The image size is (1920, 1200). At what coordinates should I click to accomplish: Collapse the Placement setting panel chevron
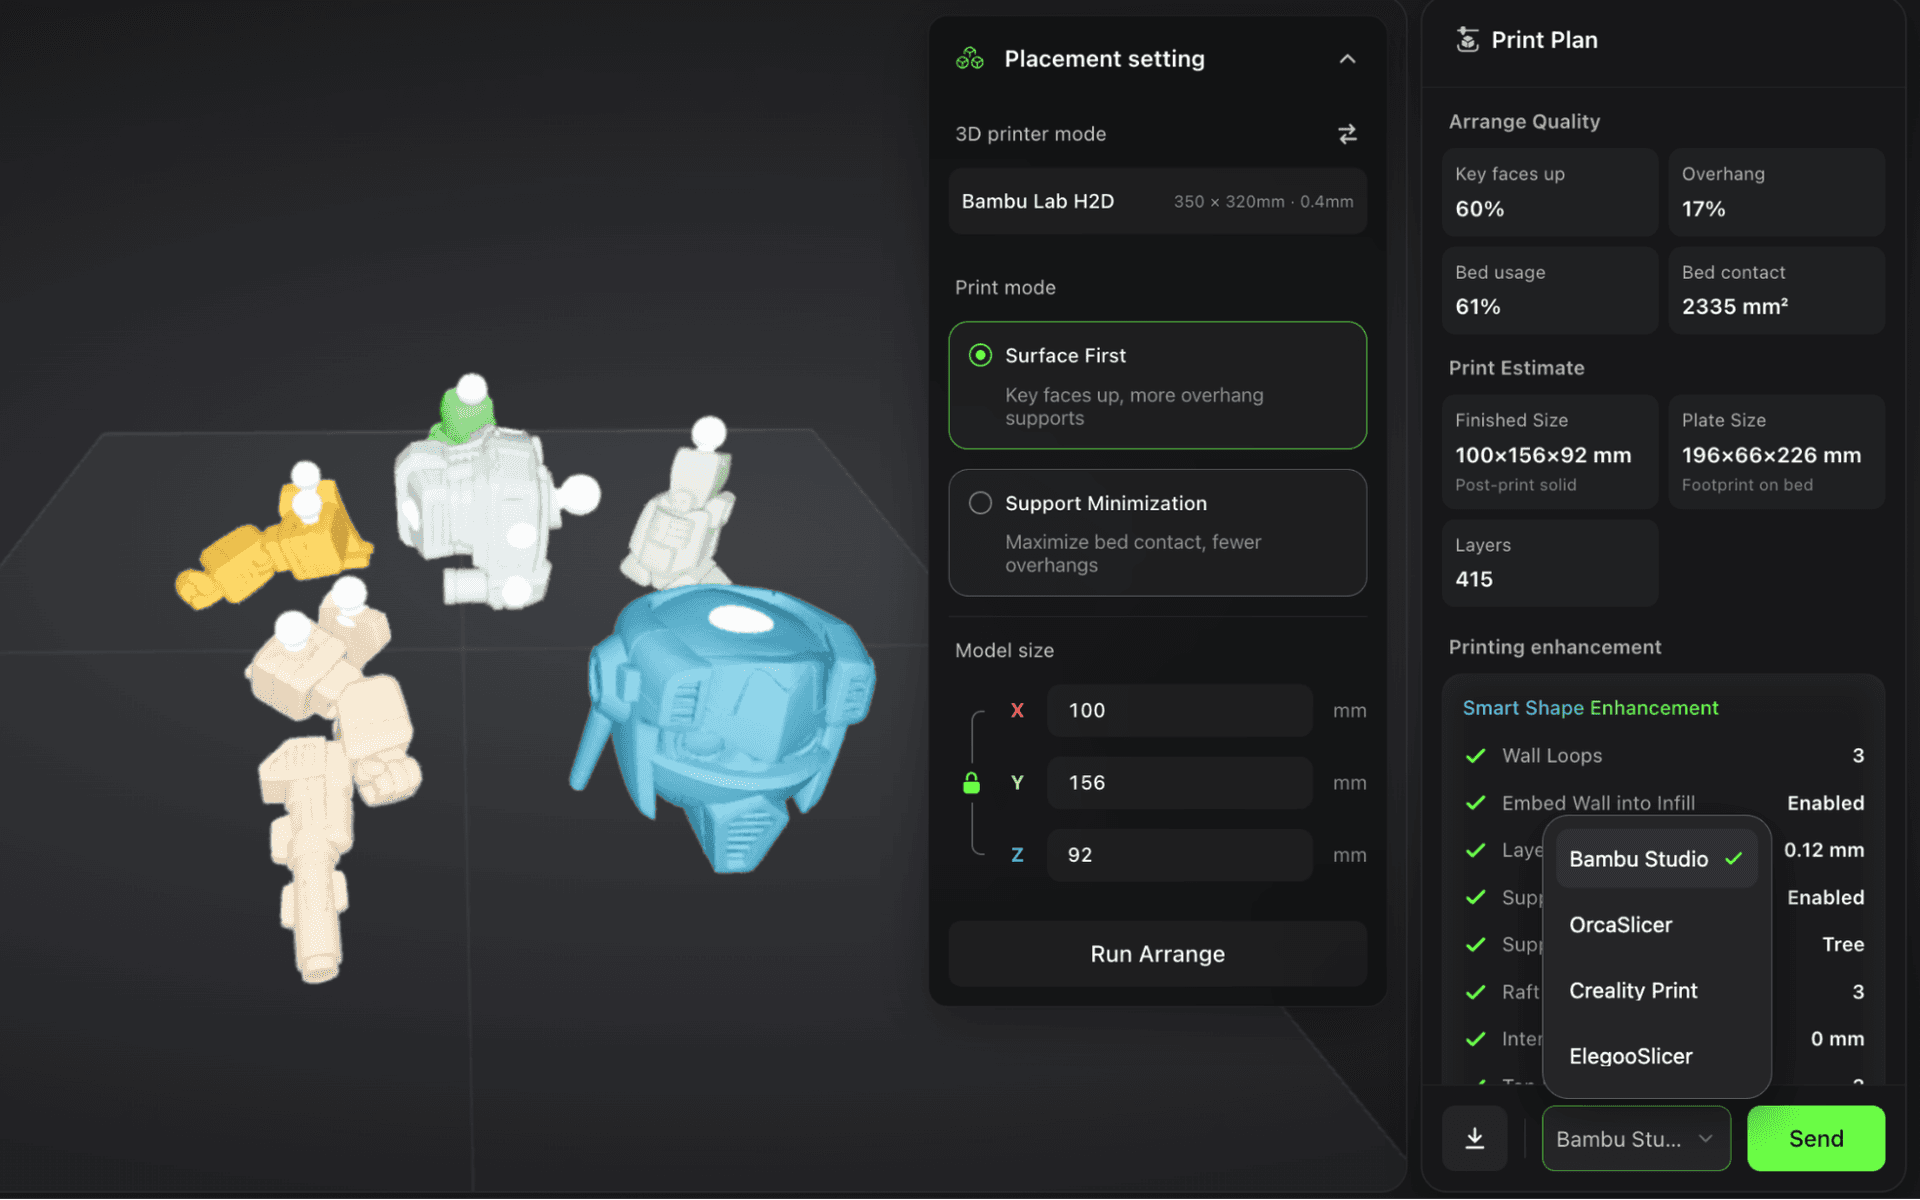click(1347, 59)
